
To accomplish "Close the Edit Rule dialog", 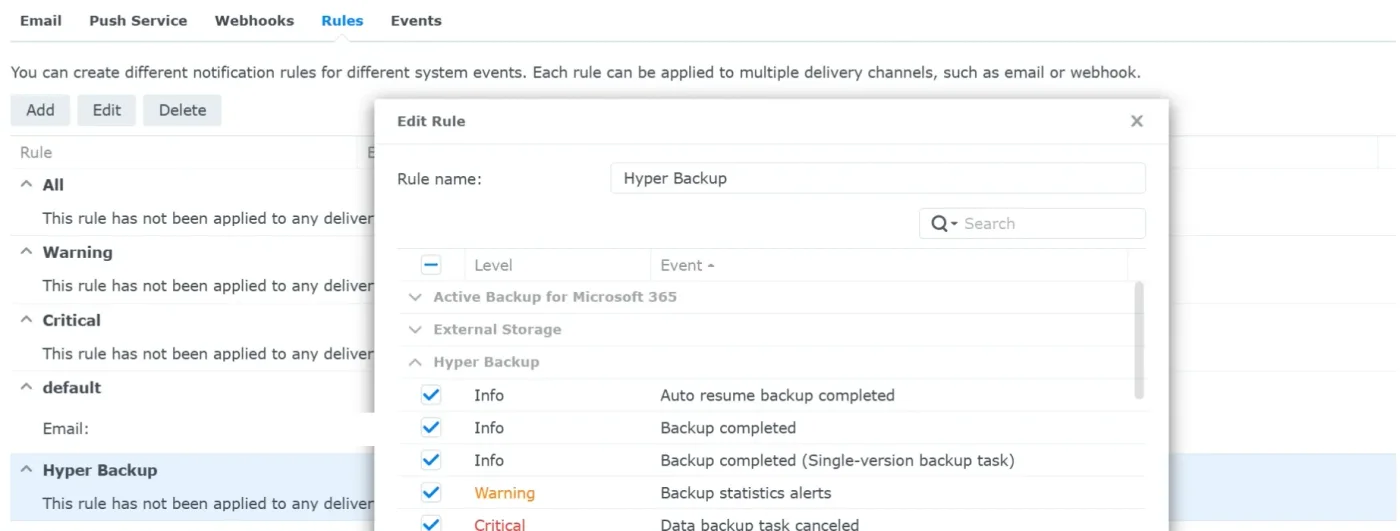I will tap(1136, 121).
